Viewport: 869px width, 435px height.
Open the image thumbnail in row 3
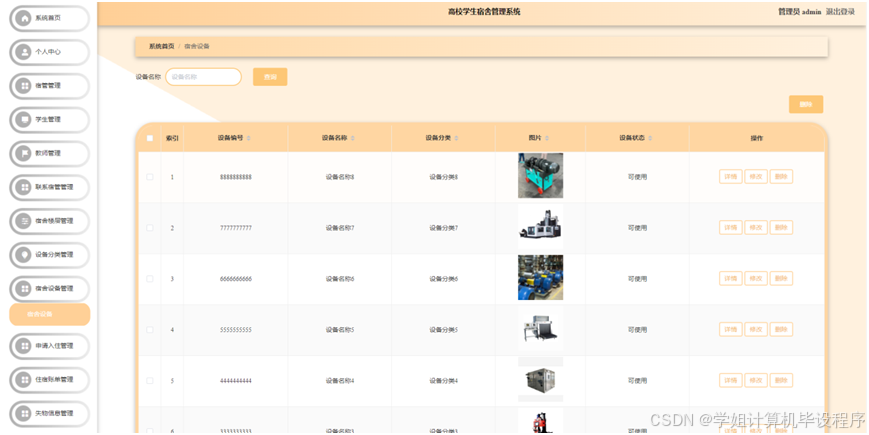(x=540, y=278)
